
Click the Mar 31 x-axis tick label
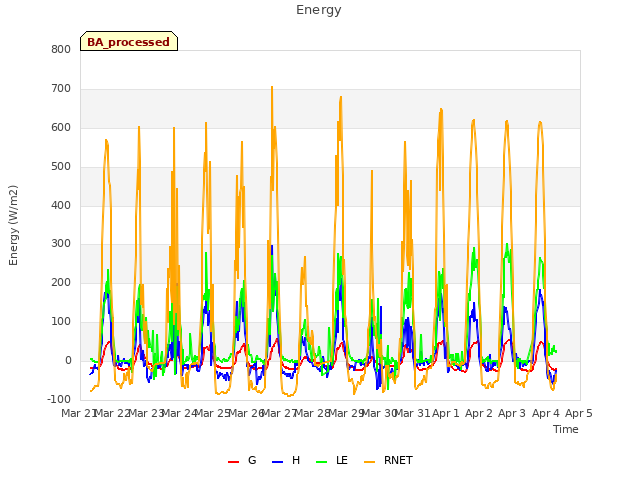click(x=412, y=413)
